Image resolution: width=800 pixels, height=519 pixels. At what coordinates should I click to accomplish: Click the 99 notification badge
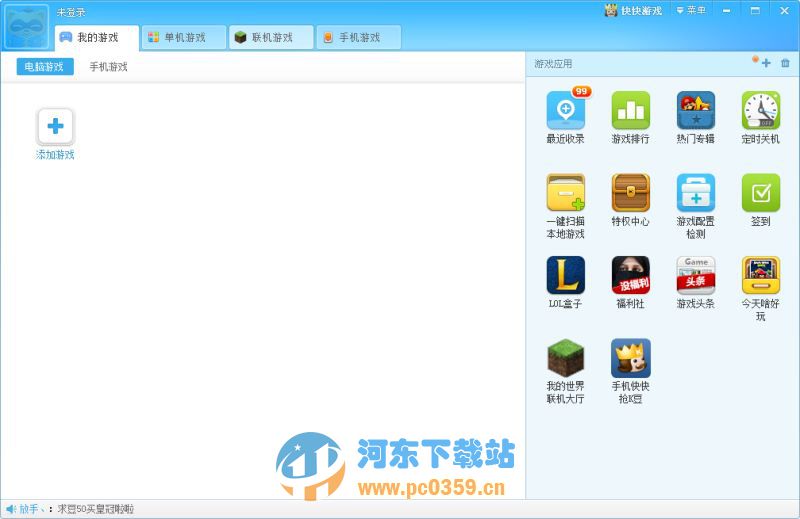pyautogui.click(x=581, y=91)
